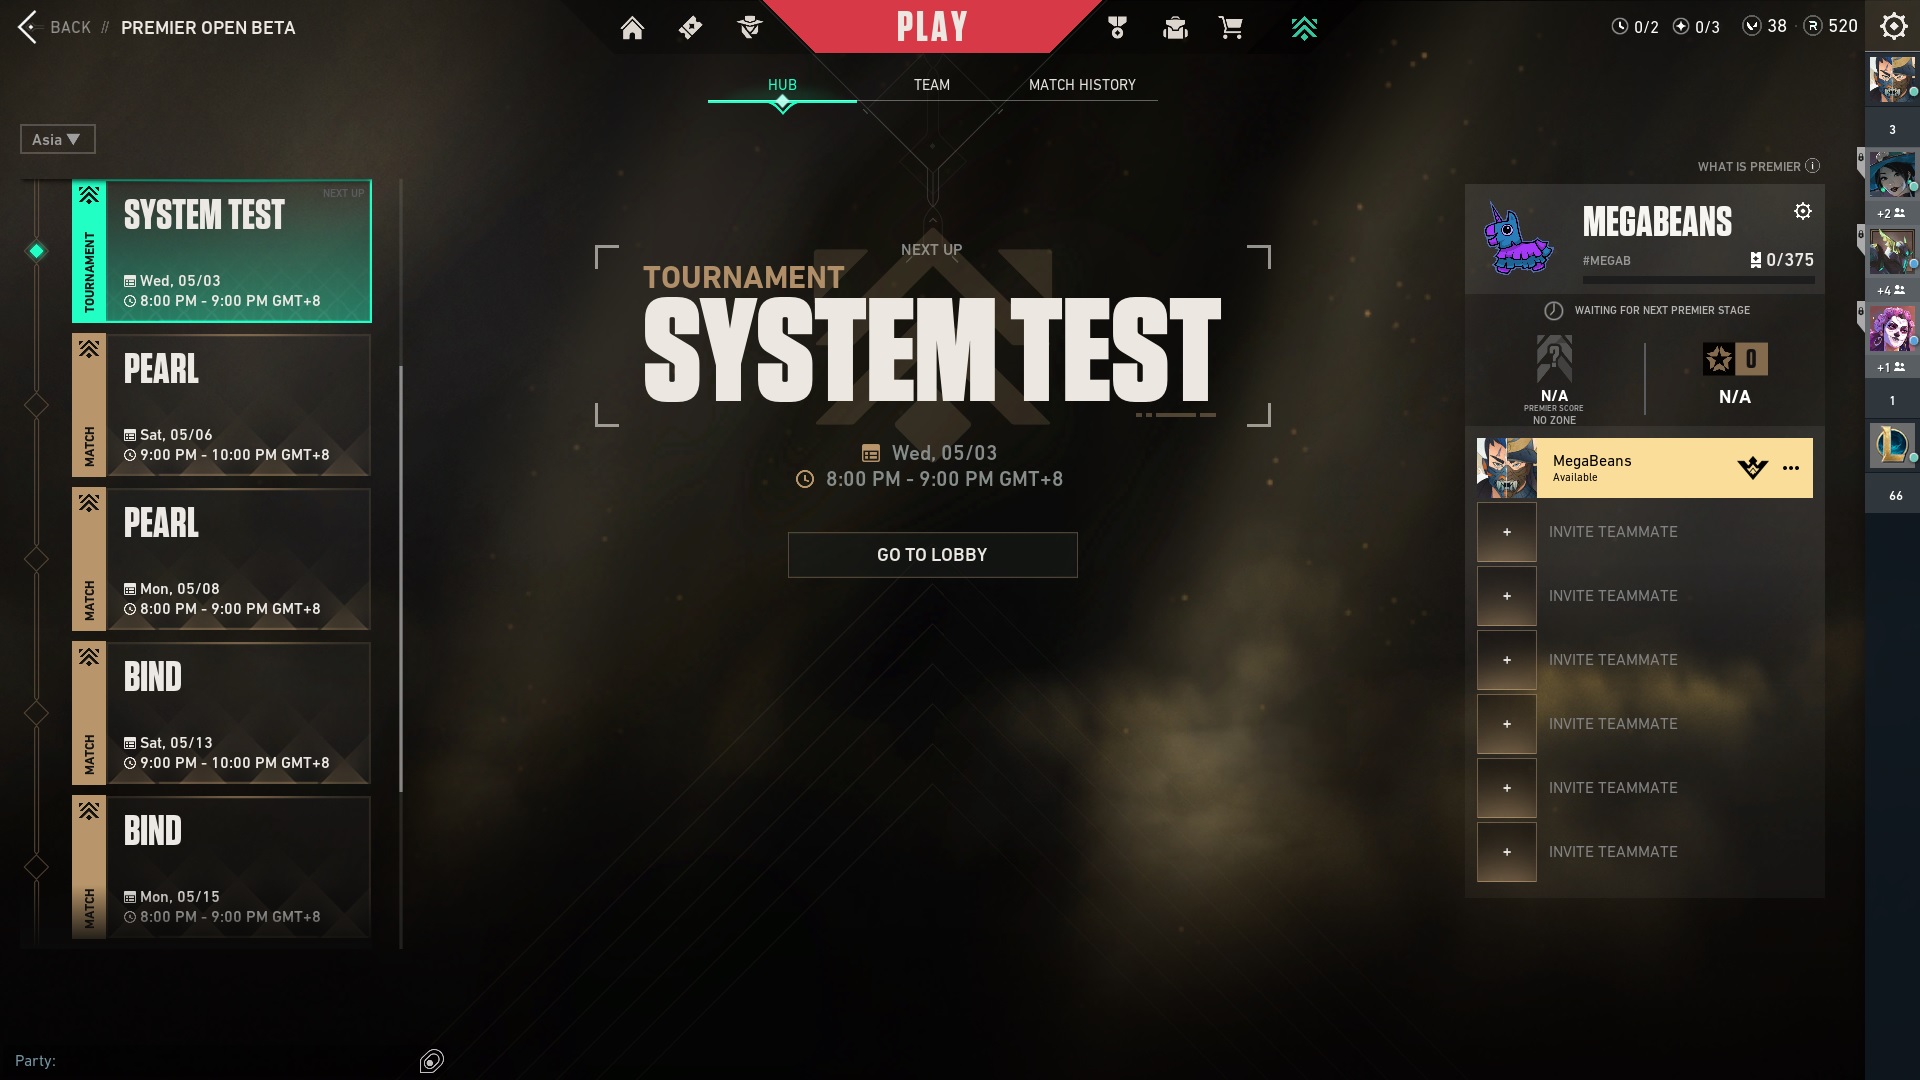Screen dimensions: 1920x1080
Task: Toggle the HUB tab active state
Action: coord(782,84)
